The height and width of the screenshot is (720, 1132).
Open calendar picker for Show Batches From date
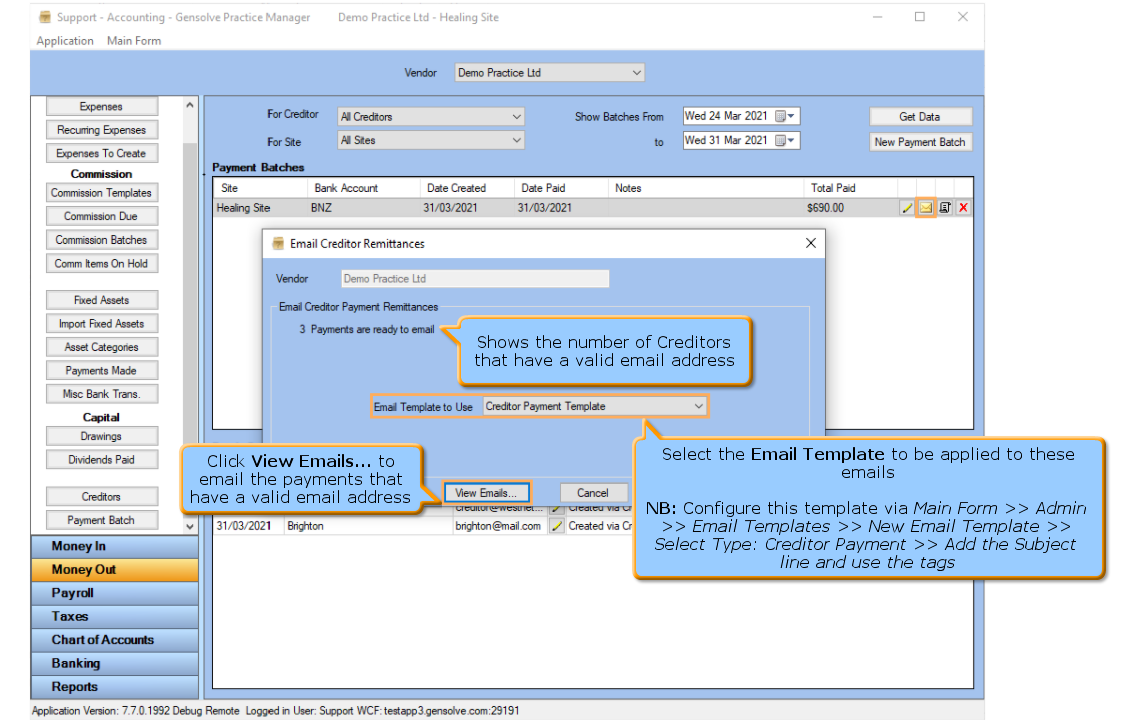785,116
